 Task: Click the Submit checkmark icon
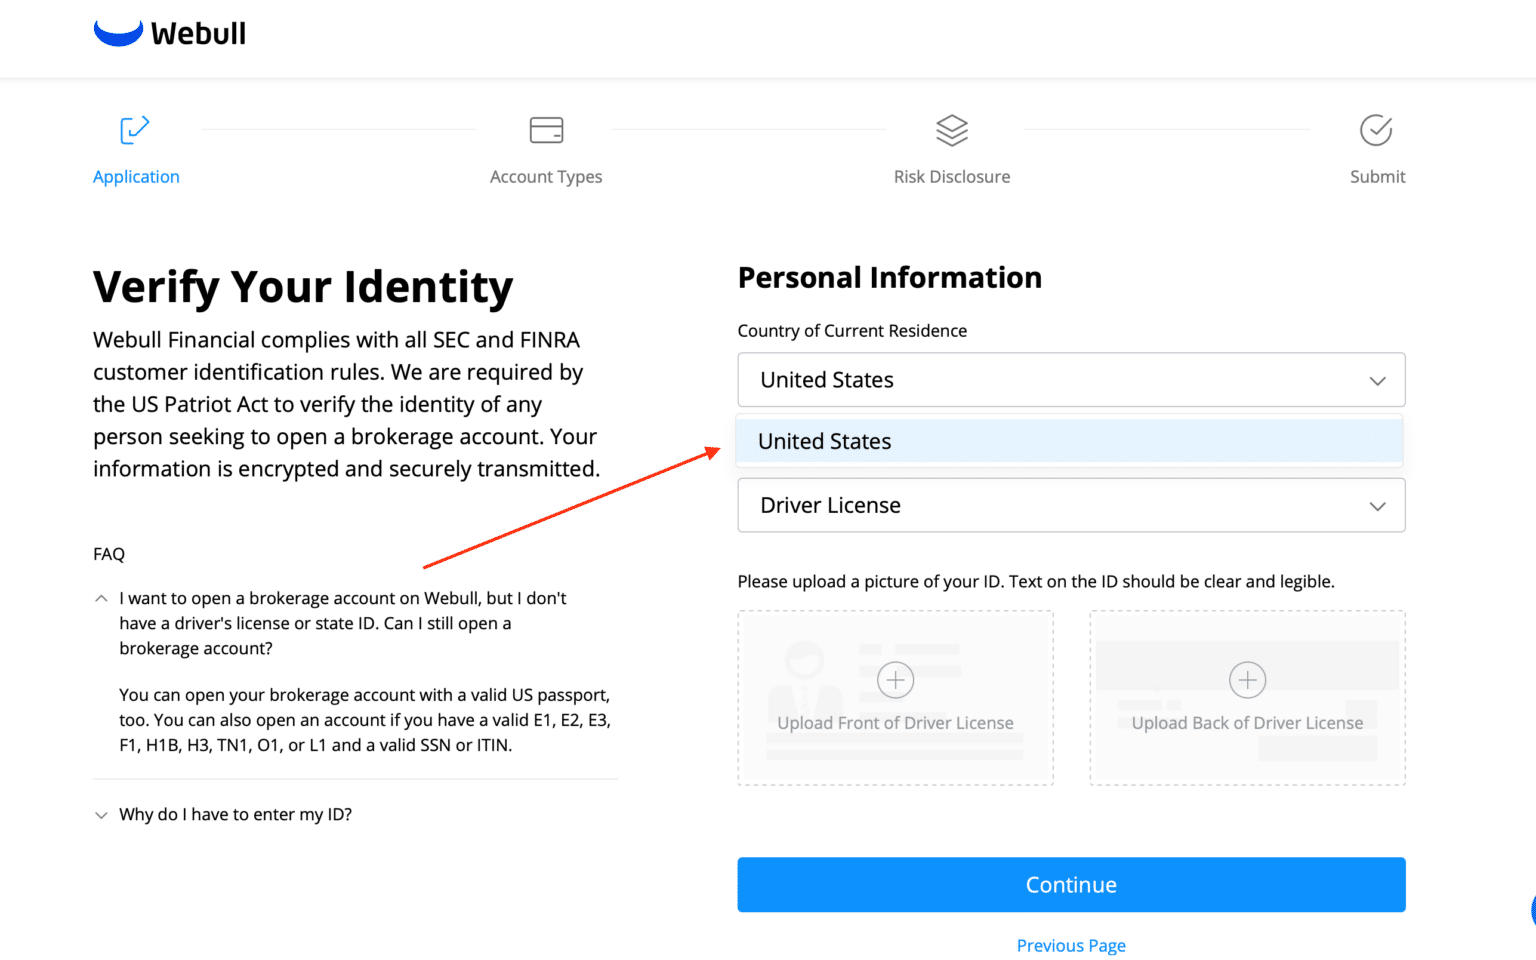(x=1376, y=130)
